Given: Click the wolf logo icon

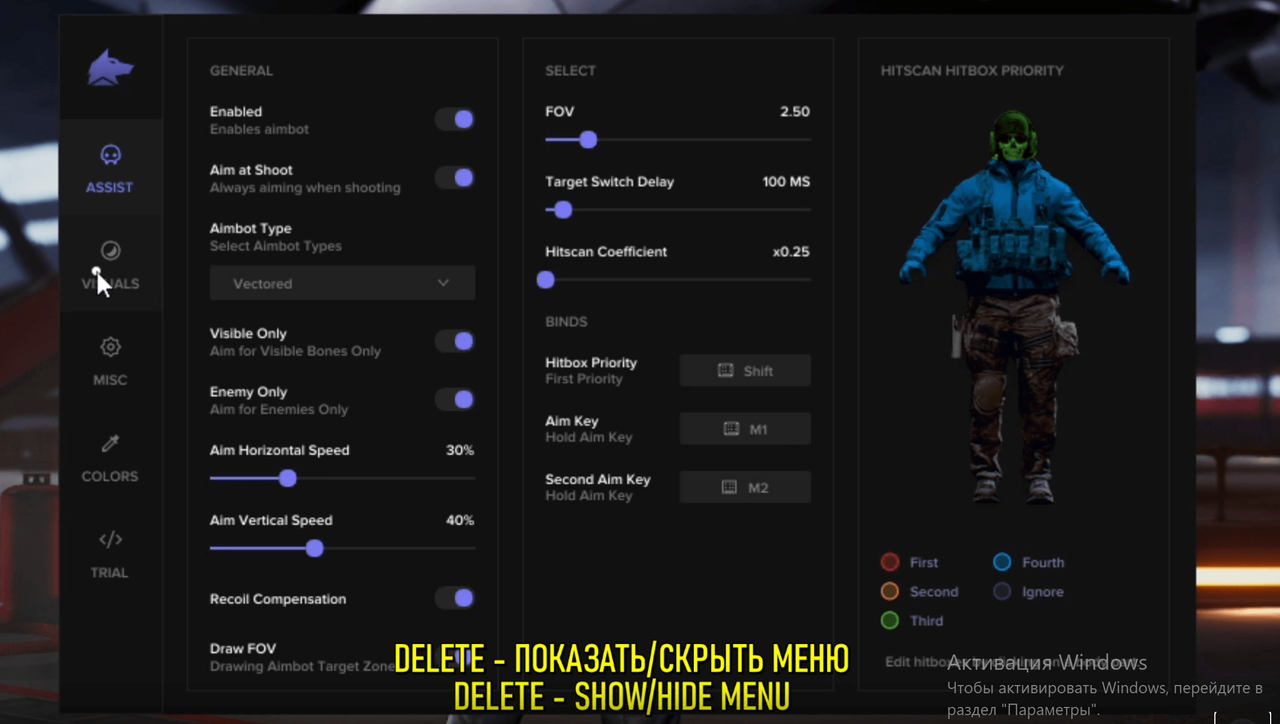Looking at the screenshot, I should [110, 67].
